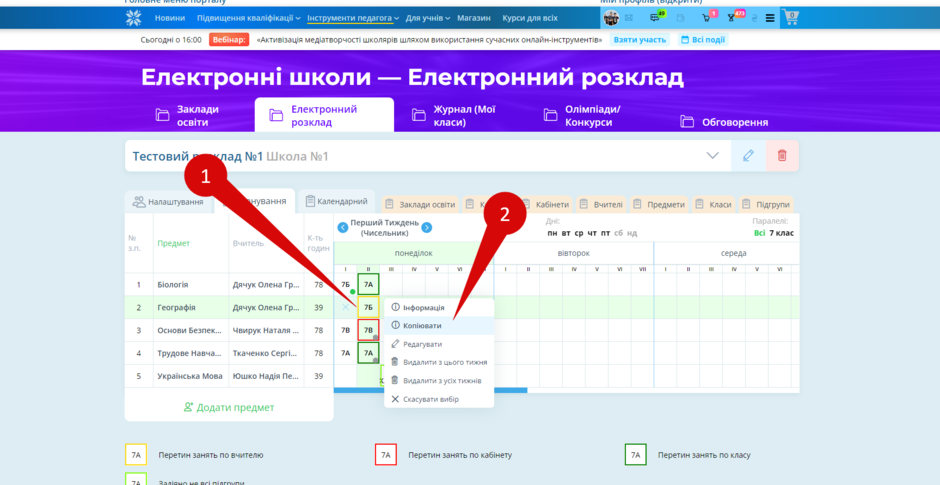Click the pencil edit schedule icon

(748, 156)
